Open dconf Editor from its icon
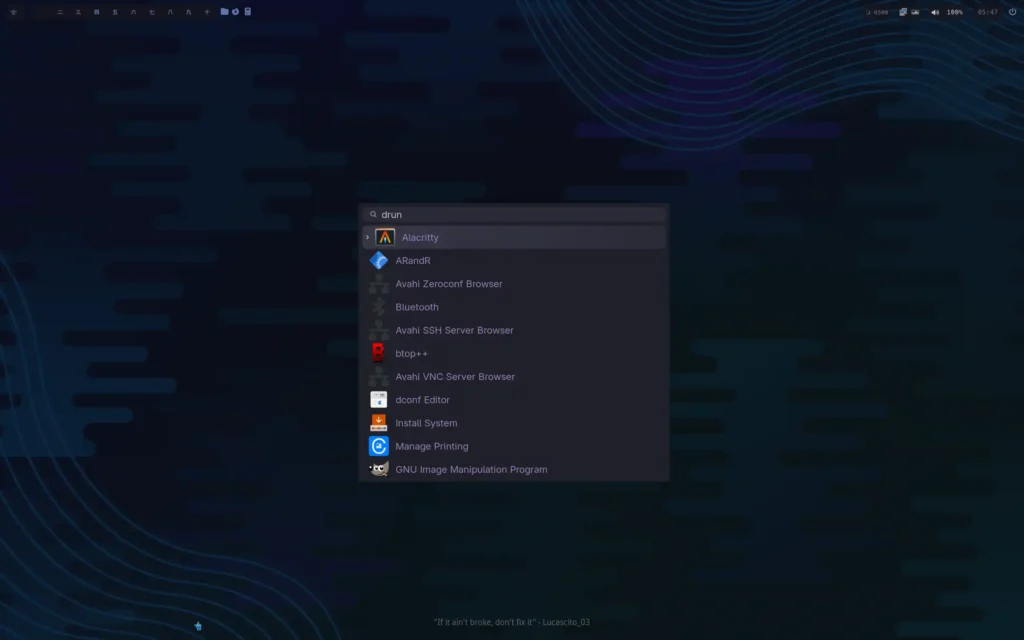Screen dimensions: 1024x640 tap(379, 400)
